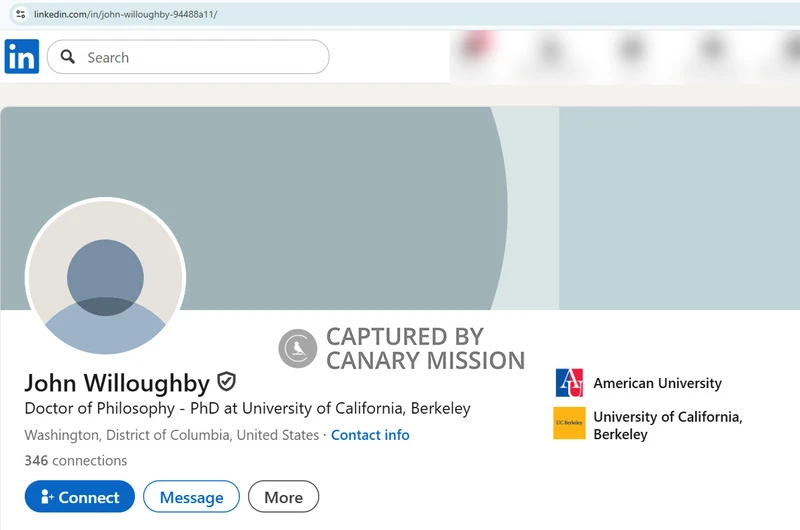Open University of California, Berkeley link
Screen dimensions: 800x530
pos(667,425)
